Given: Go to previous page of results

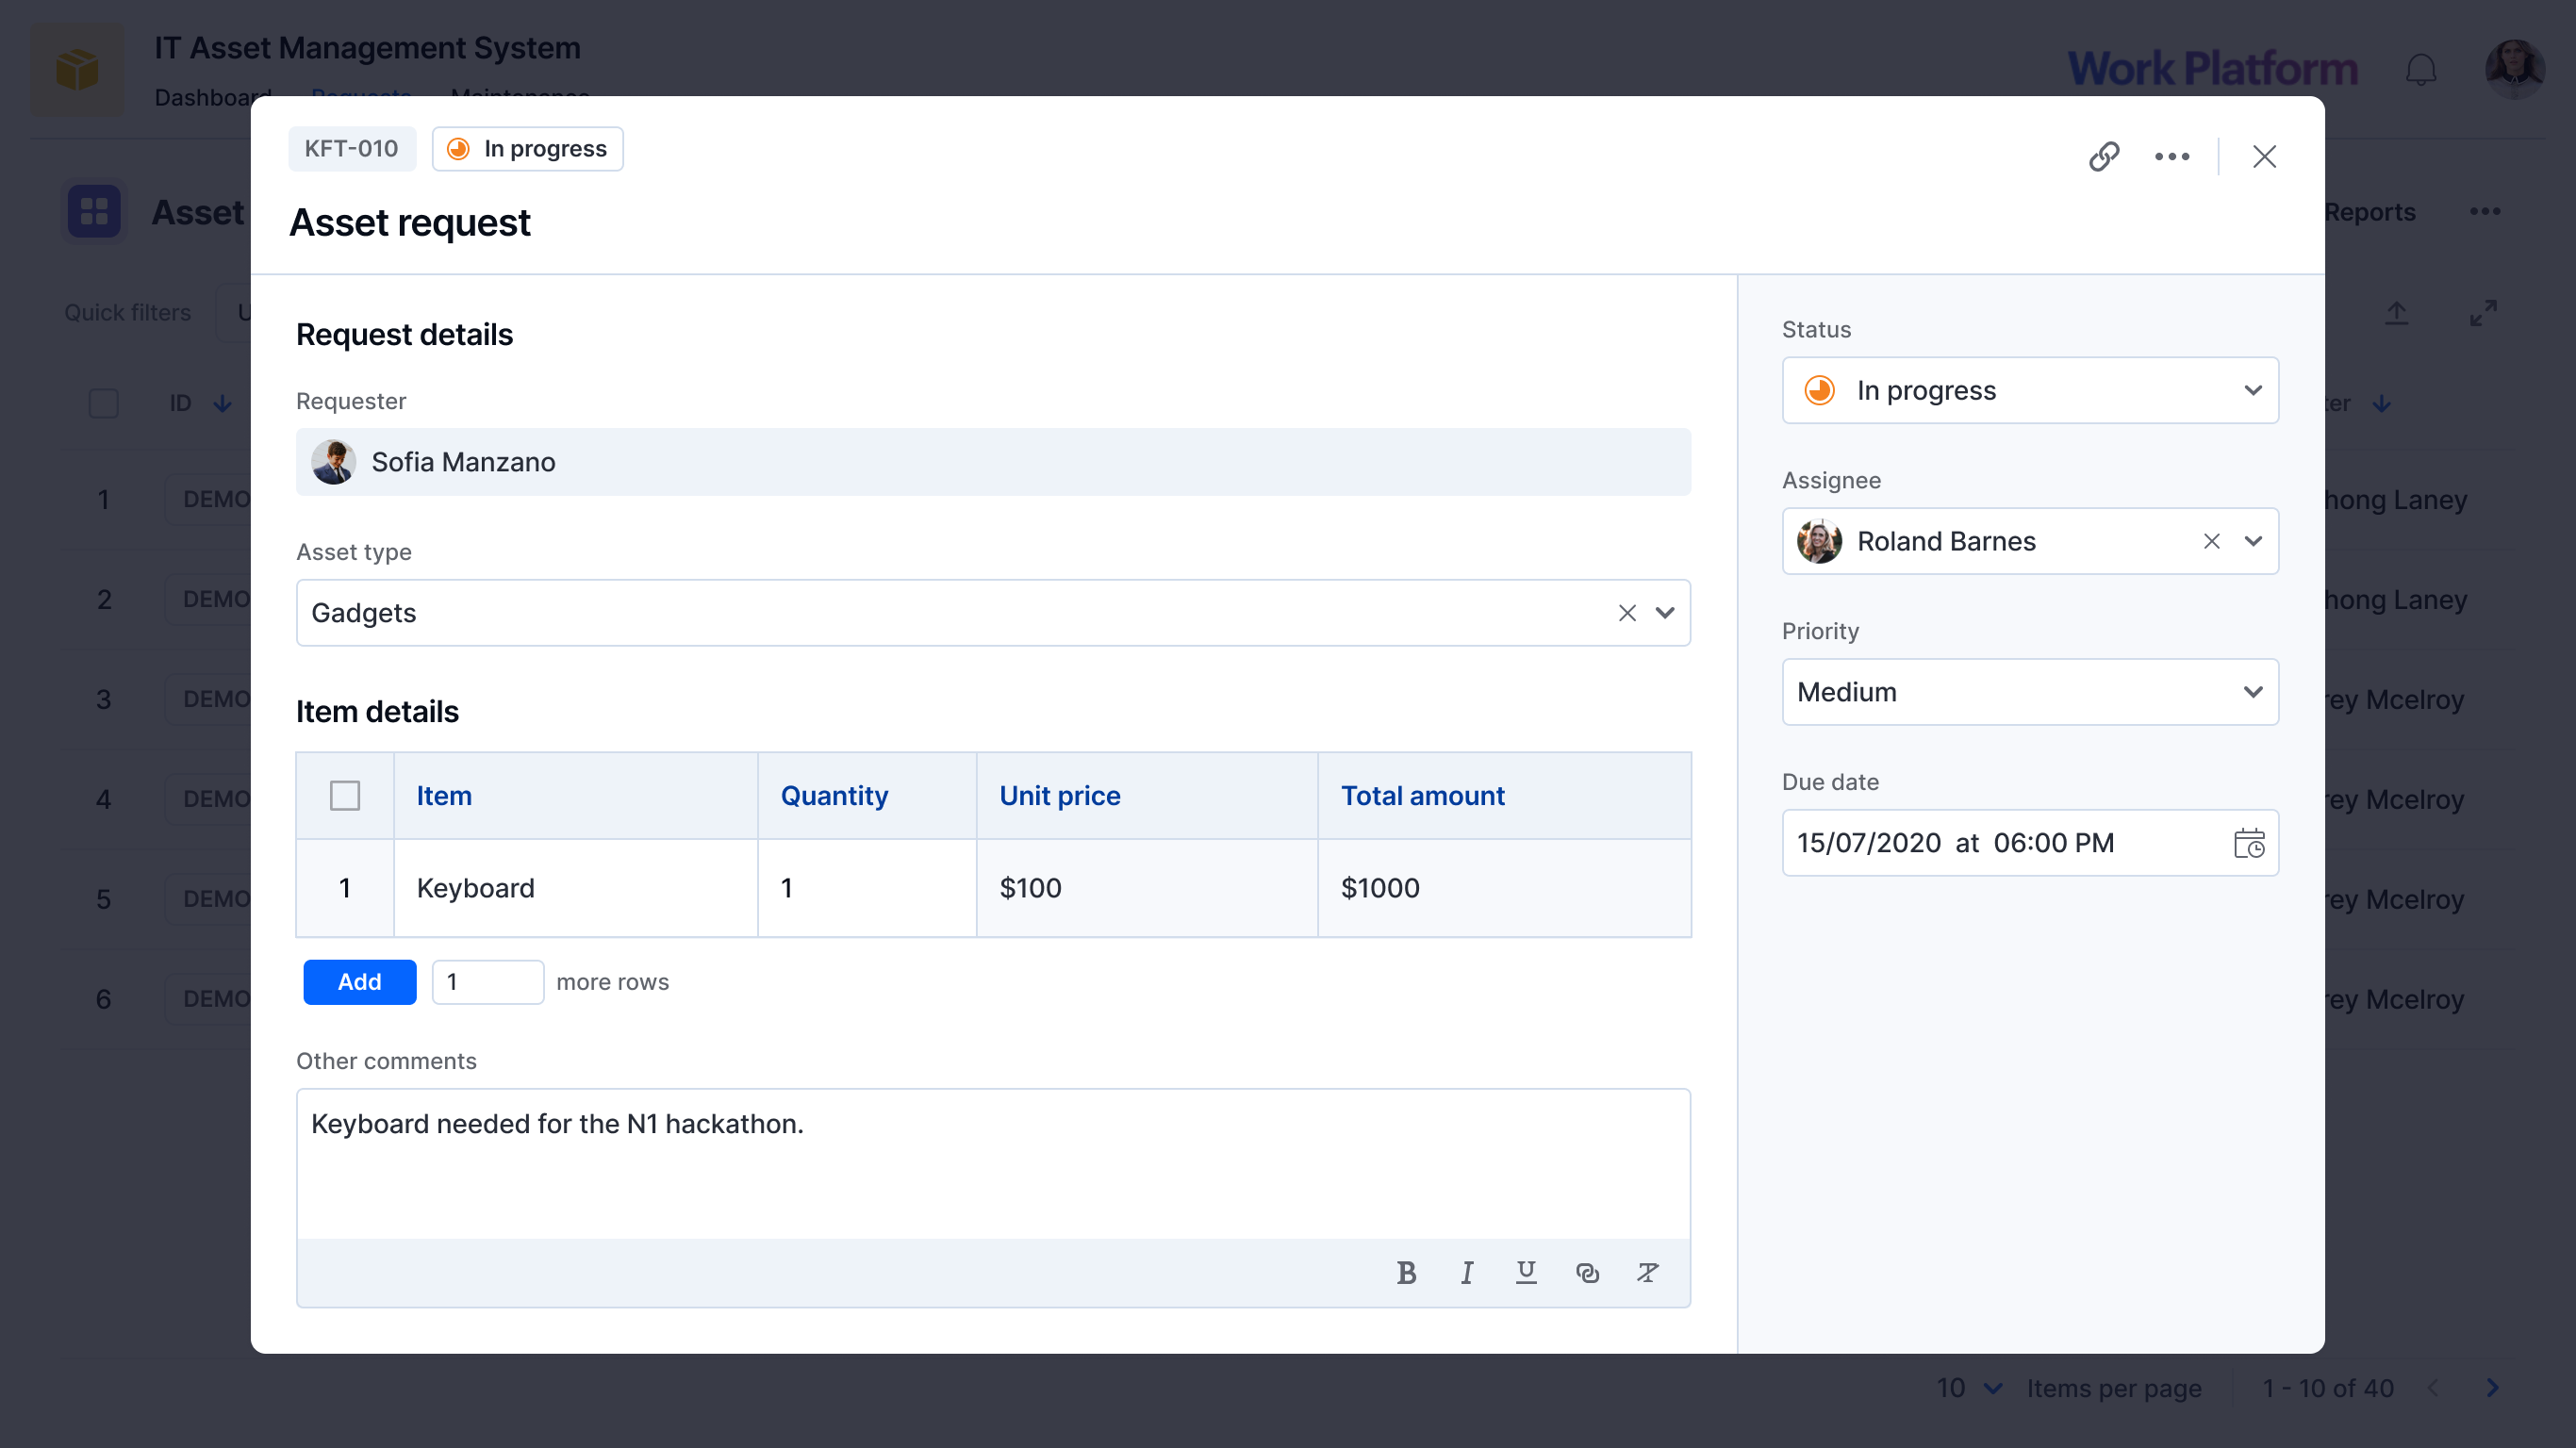Looking at the screenshot, I should point(2433,1388).
